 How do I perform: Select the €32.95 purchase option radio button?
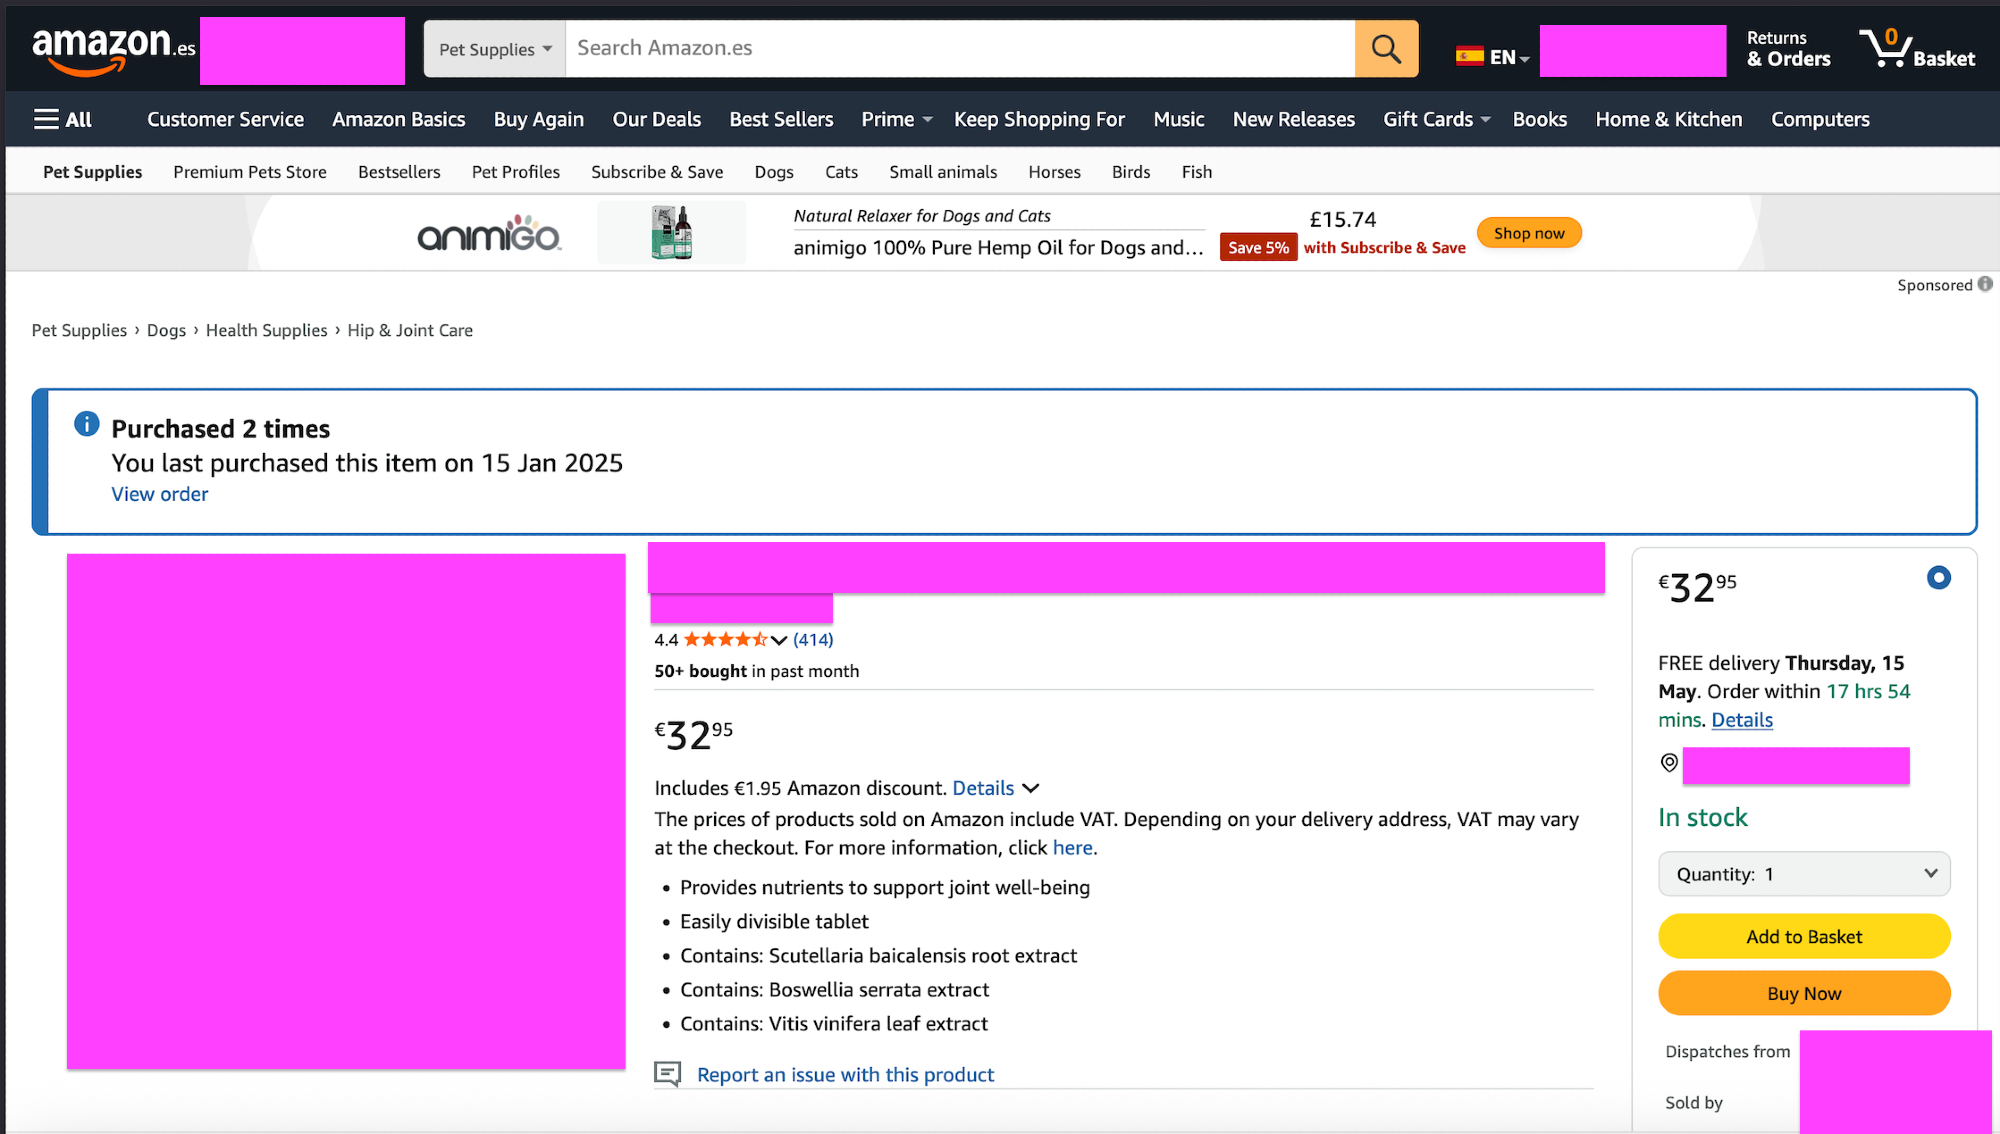coord(1938,578)
